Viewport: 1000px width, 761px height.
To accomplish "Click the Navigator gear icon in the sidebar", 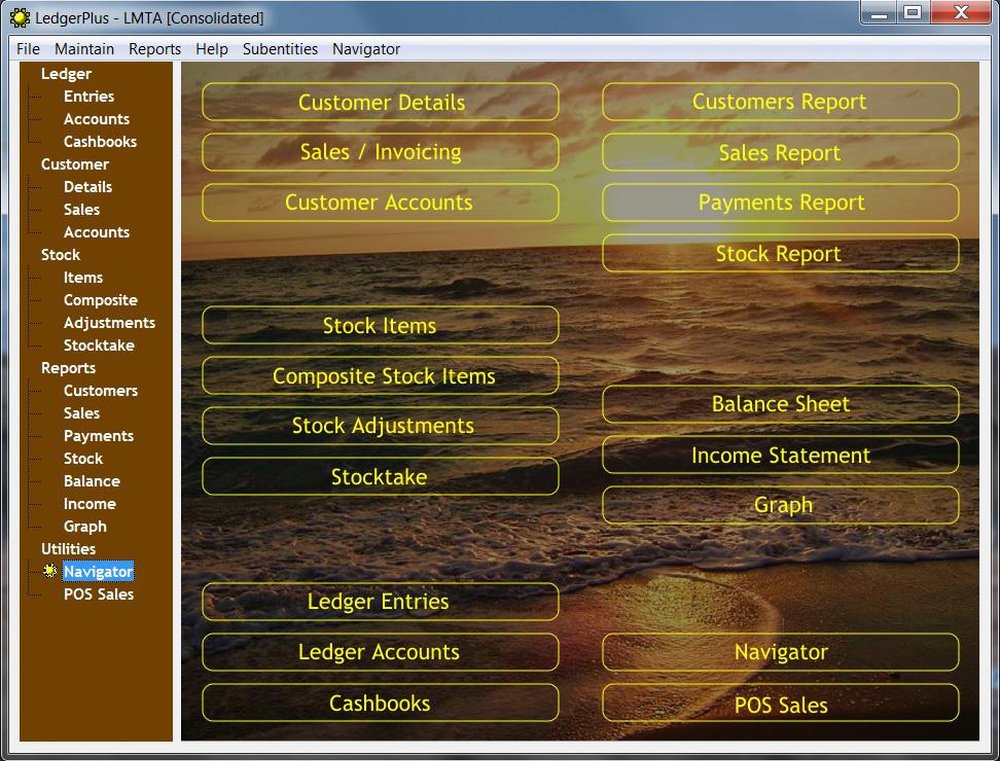I will pyautogui.click(x=49, y=571).
